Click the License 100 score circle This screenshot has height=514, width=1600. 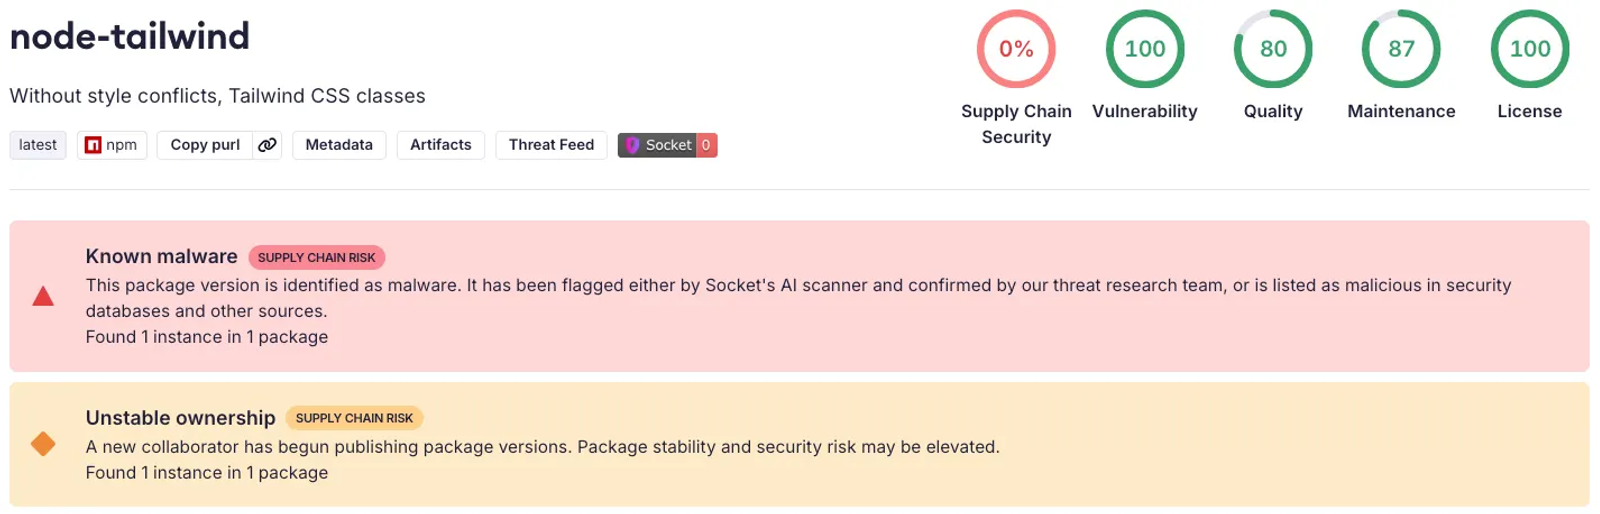[1529, 49]
